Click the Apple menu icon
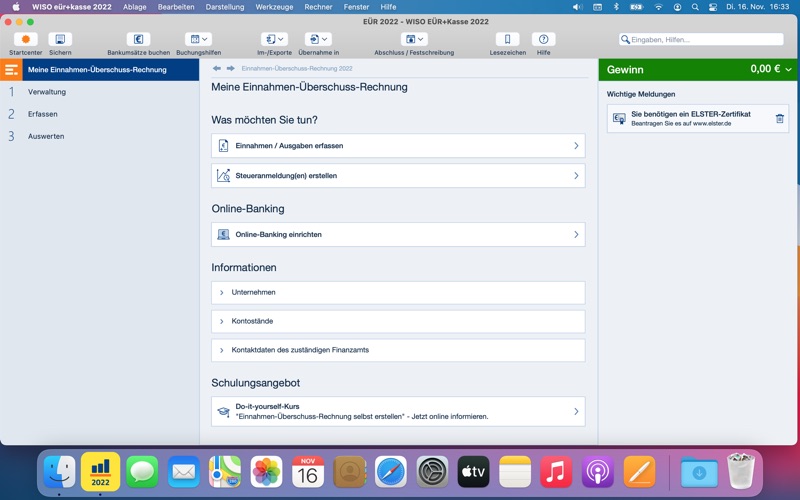800x500 pixels. pyautogui.click(x=16, y=7)
